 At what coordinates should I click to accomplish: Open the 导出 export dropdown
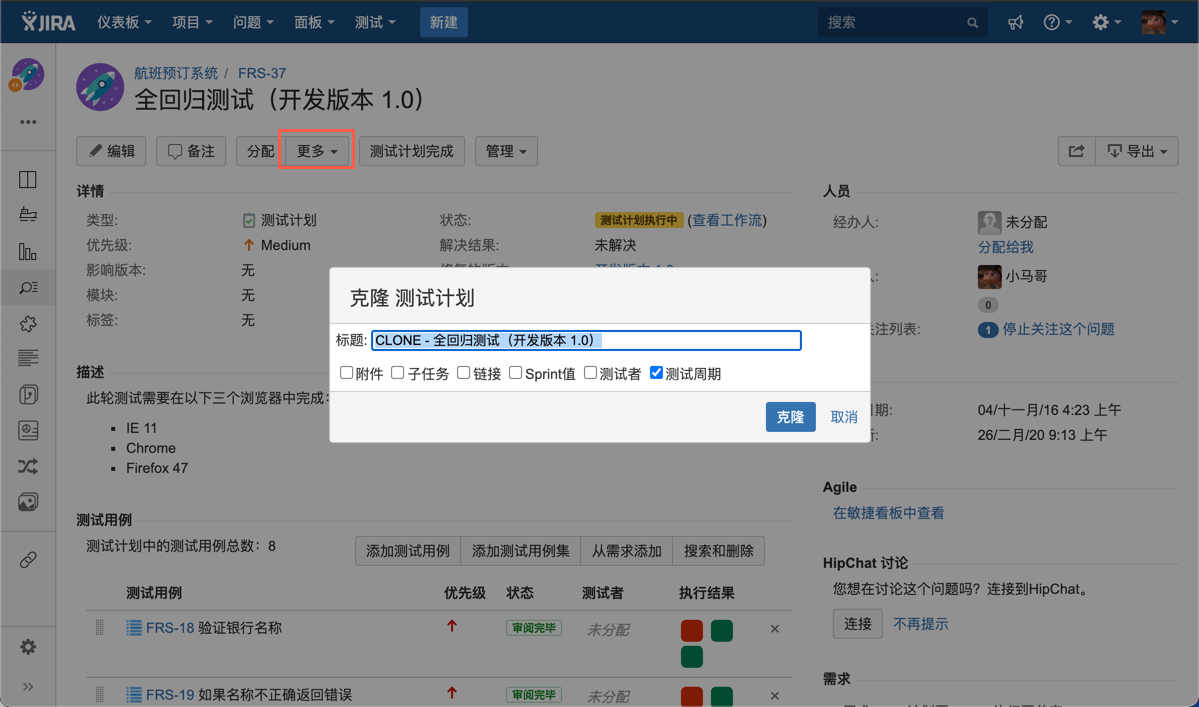(1137, 151)
